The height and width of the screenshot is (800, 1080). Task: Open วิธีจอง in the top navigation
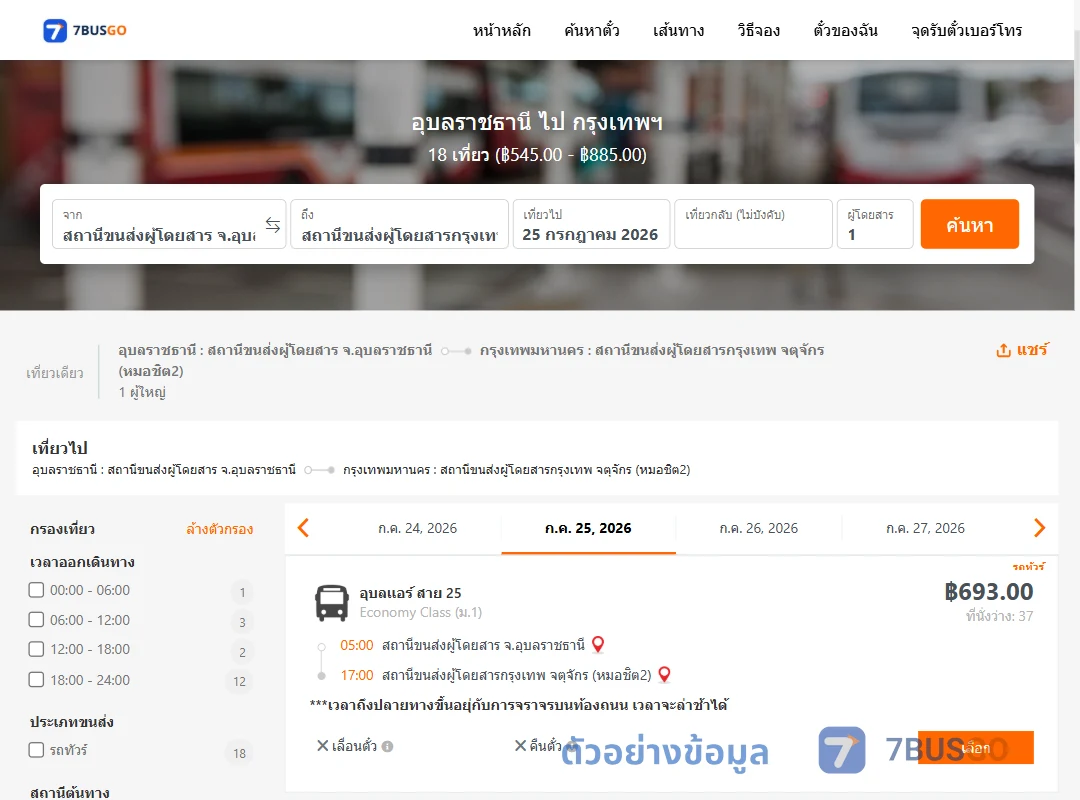click(758, 30)
